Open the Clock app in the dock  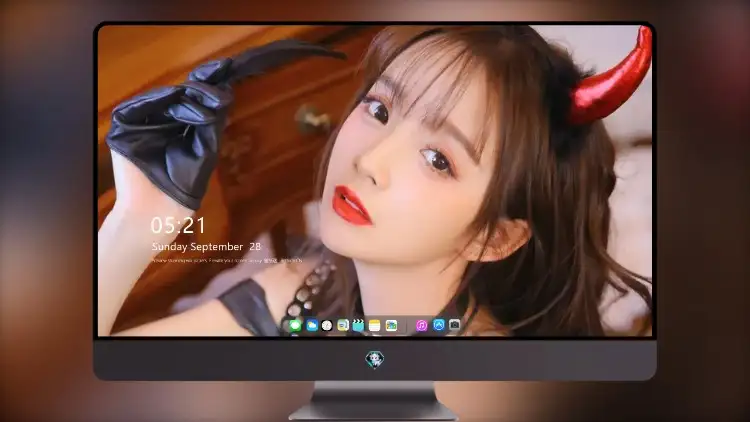point(327,325)
